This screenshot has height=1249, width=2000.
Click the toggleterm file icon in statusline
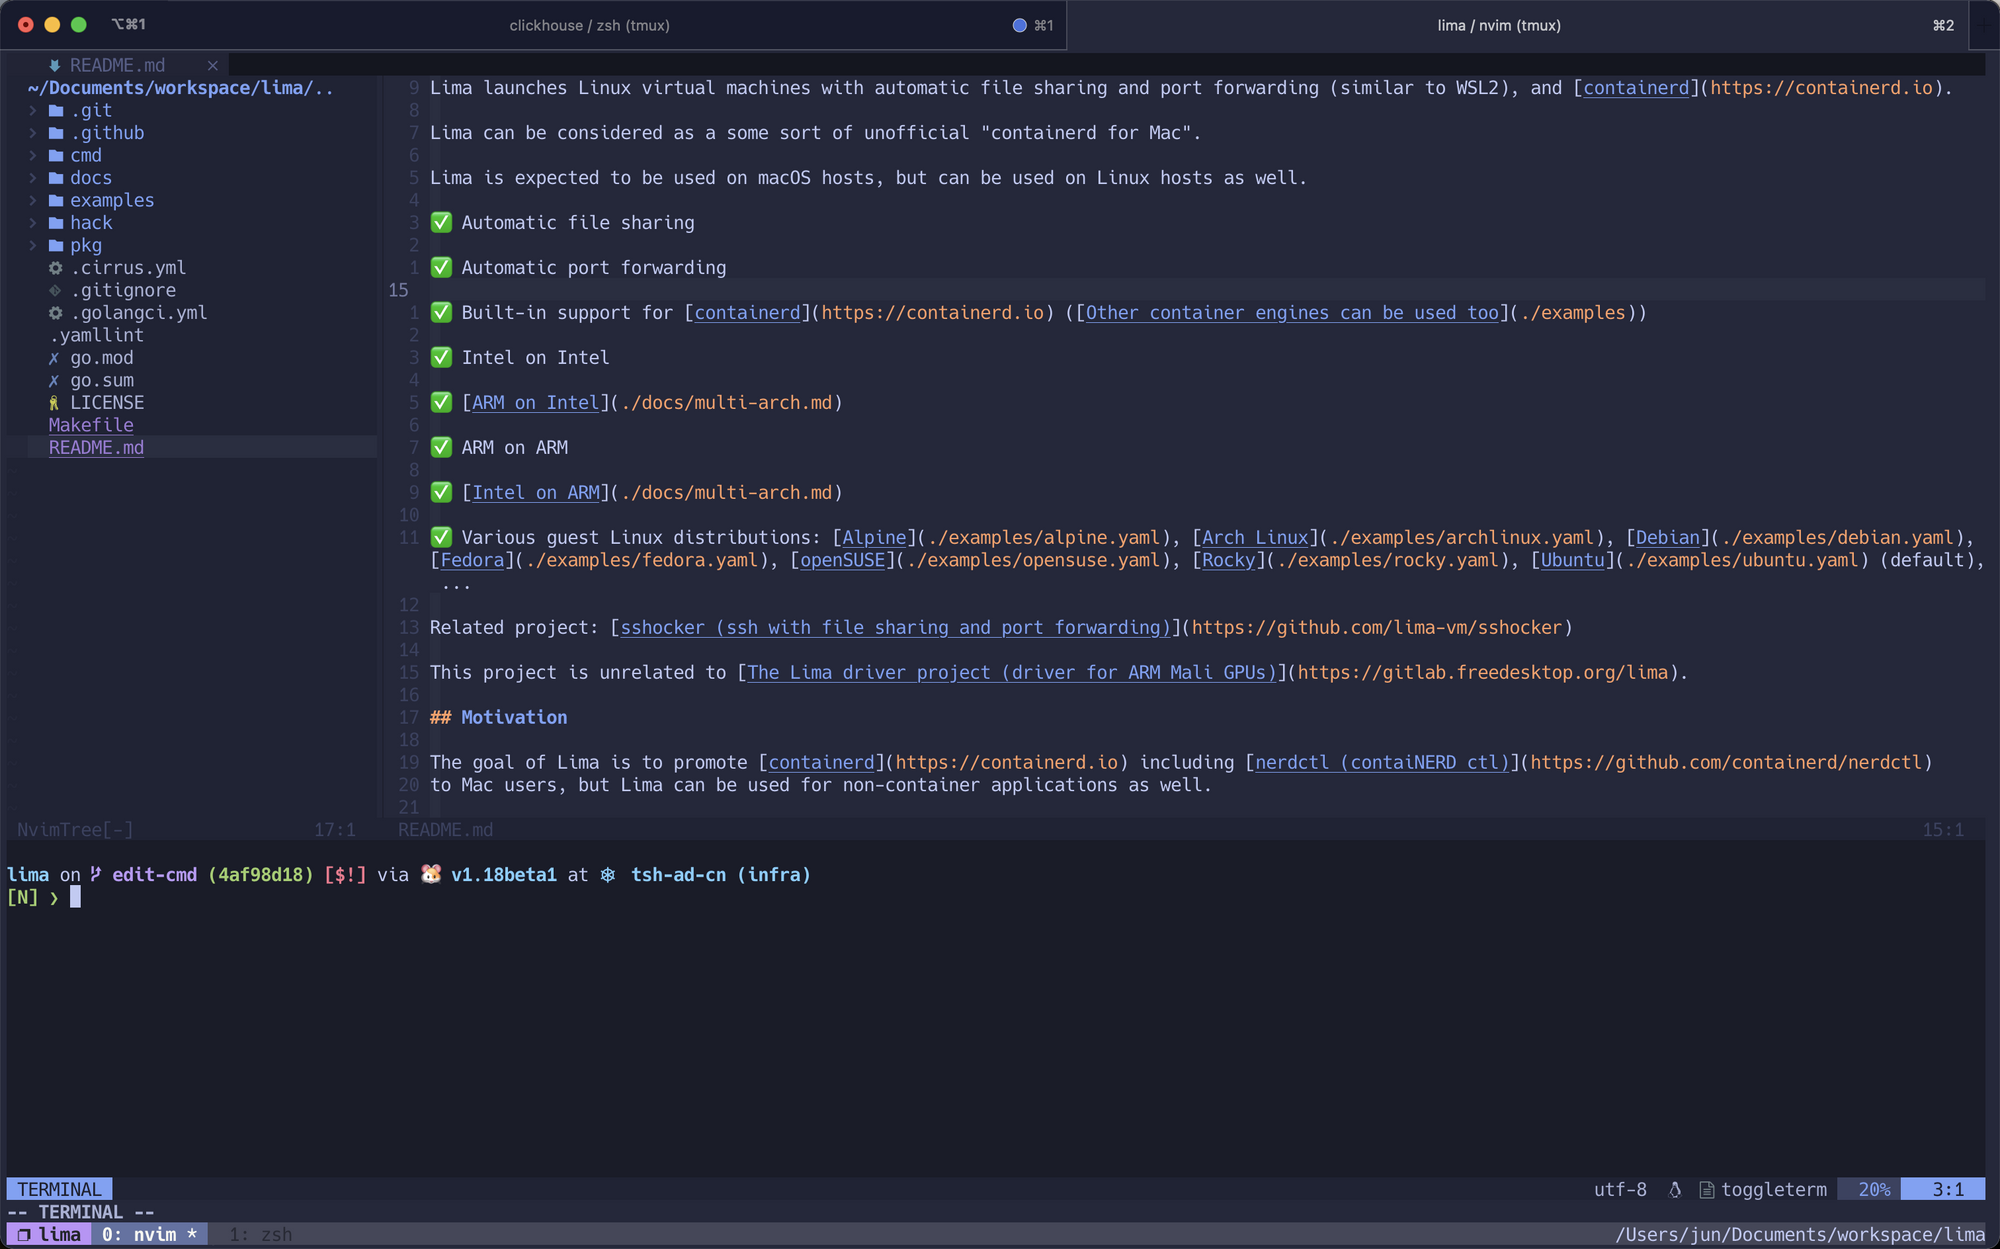[1707, 1190]
